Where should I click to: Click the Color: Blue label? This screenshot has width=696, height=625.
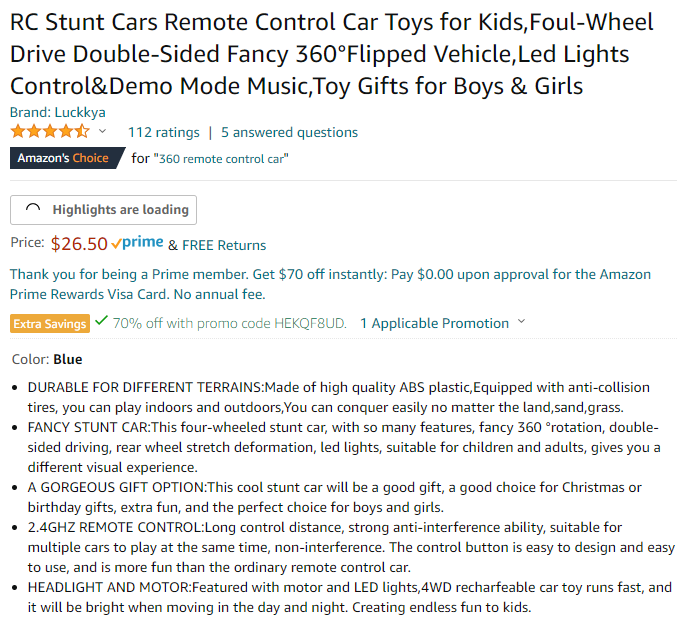click(x=47, y=359)
